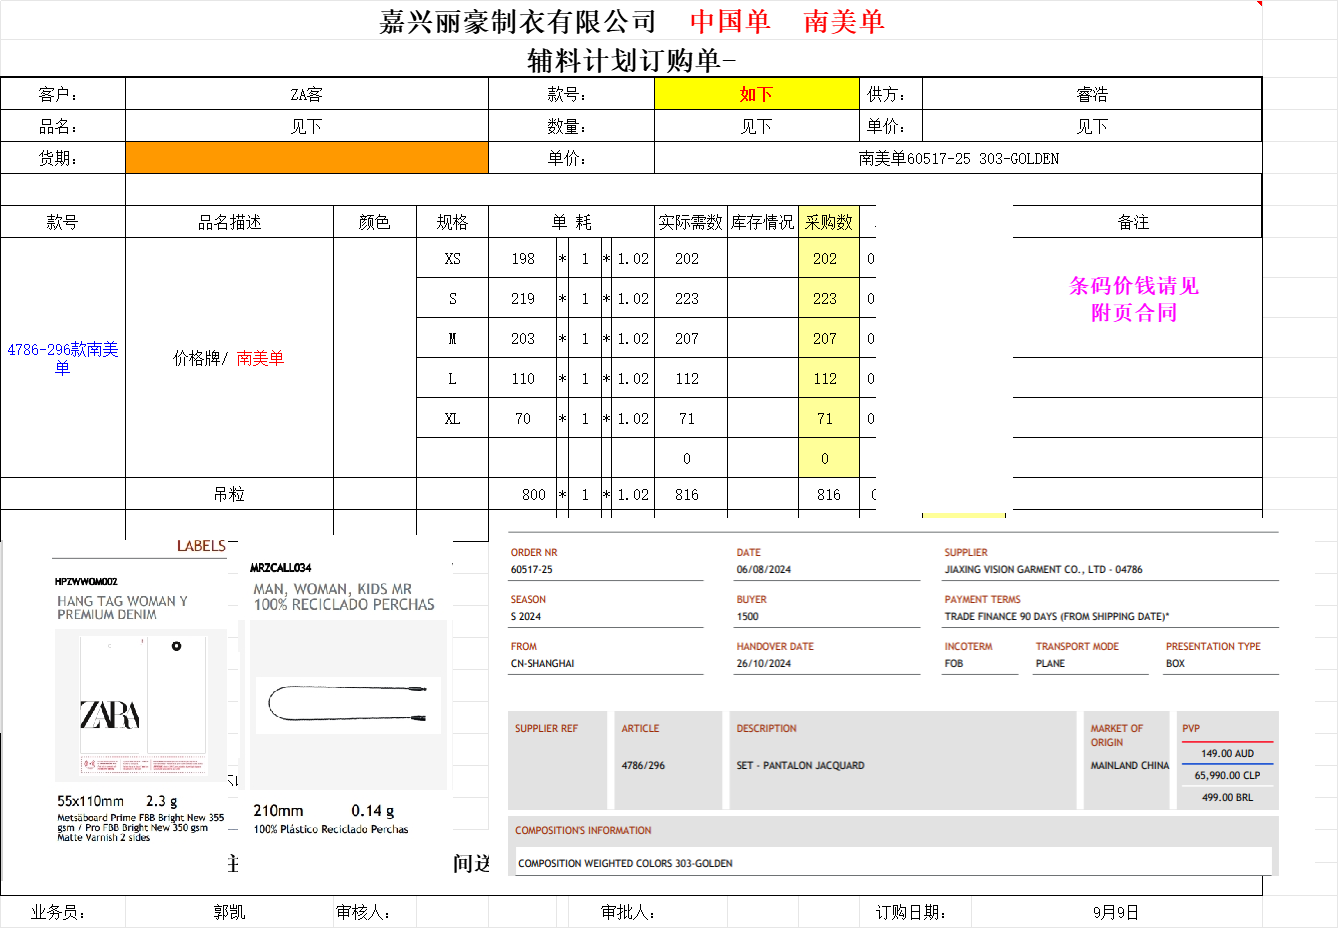Screen dimensions: 1338x928
Task: Select the yellow purchase quantity 223 cell
Action: pos(827,298)
